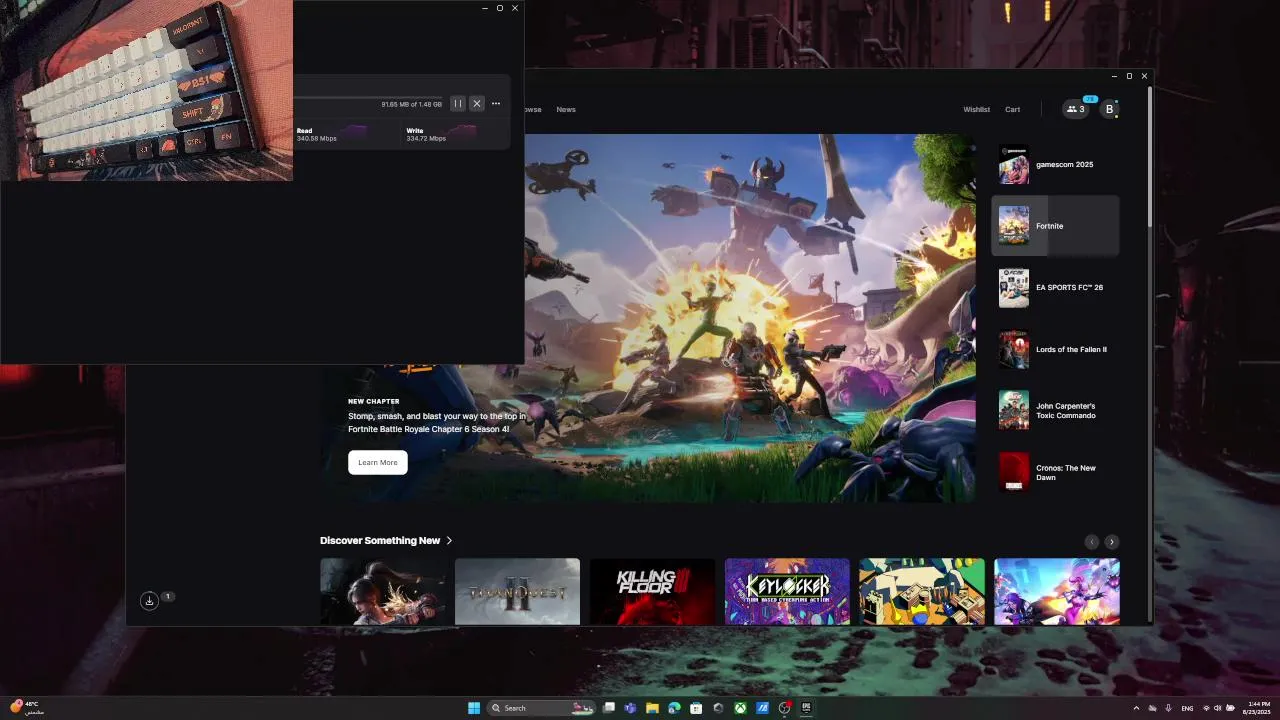
Task: Open Microsoft Store from the taskbar
Action: 696,708
